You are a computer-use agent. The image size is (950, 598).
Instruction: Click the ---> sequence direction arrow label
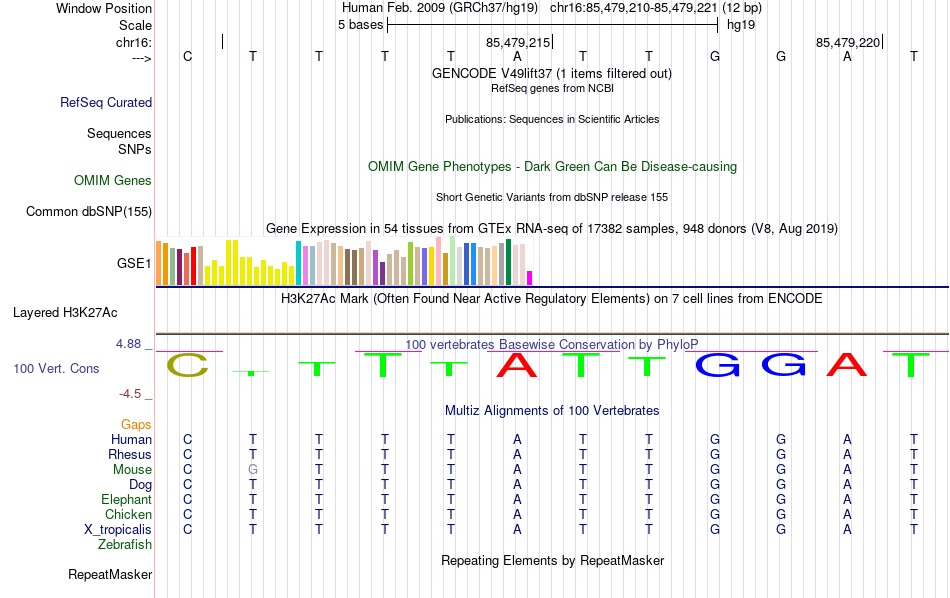pyautogui.click(x=142, y=58)
